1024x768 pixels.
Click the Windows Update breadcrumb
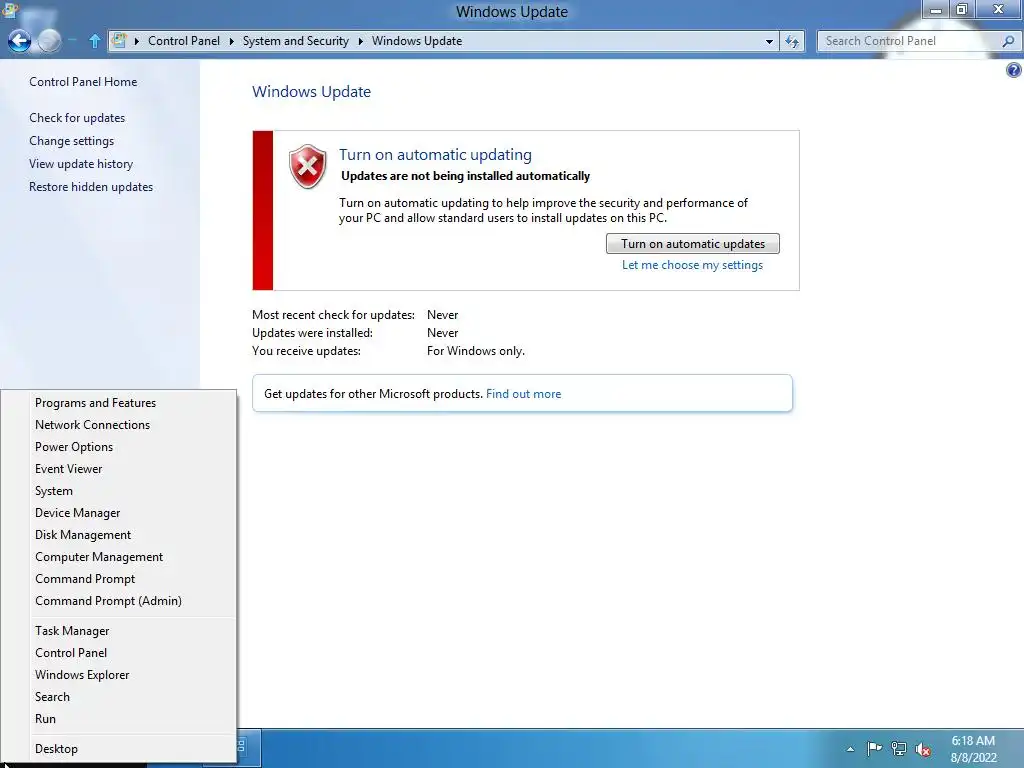pyautogui.click(x=417, y=41)
